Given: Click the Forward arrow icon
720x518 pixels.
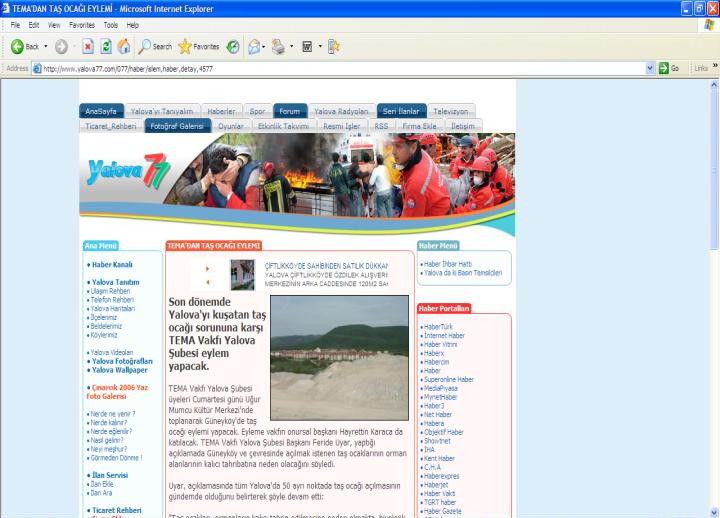Looking at the screenshot, I should point(61,46).
